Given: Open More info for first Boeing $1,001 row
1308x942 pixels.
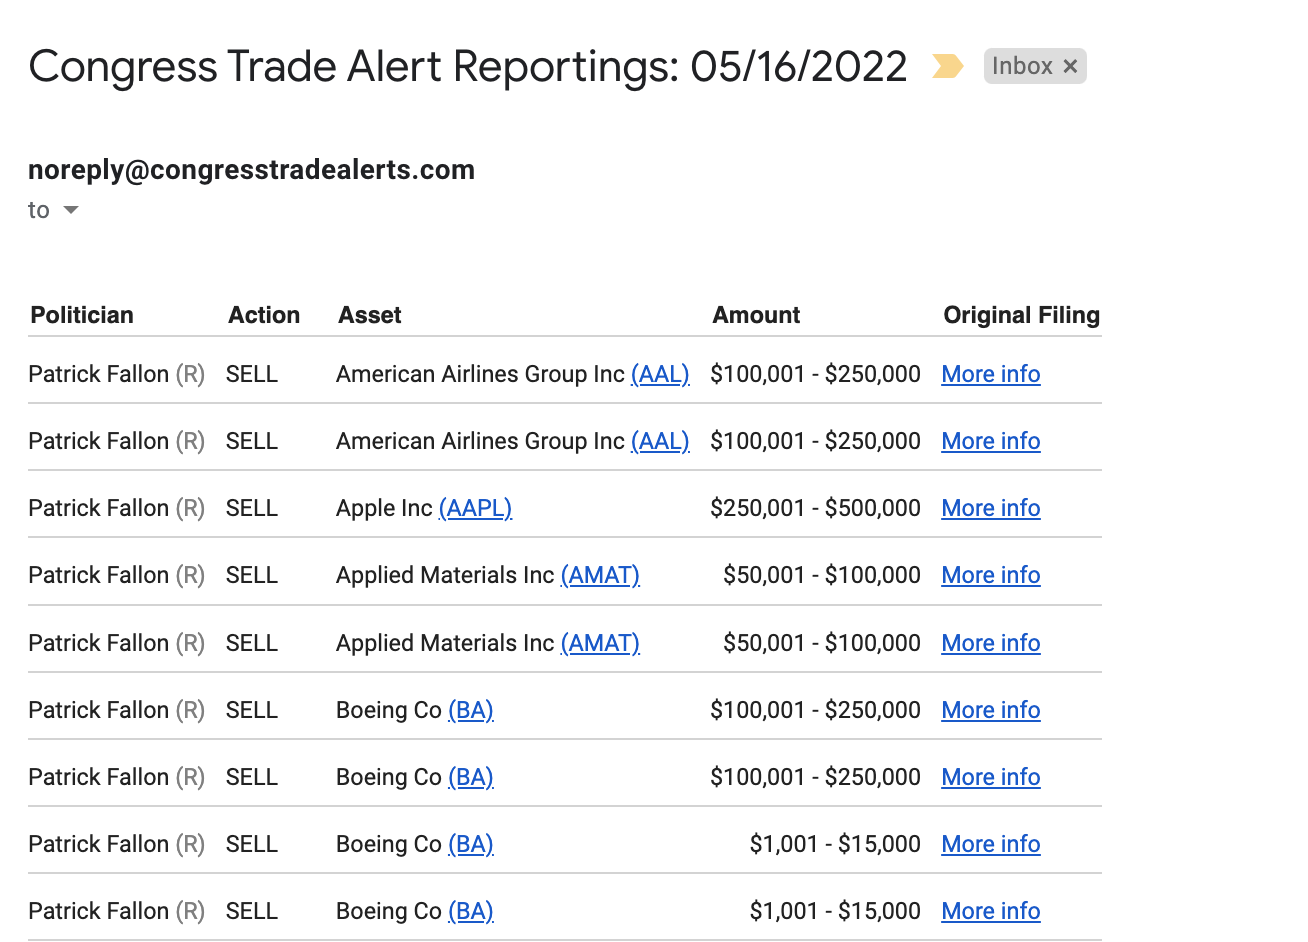Looking at the screenshot, I should pyautogui.click(x=991, y=844).
